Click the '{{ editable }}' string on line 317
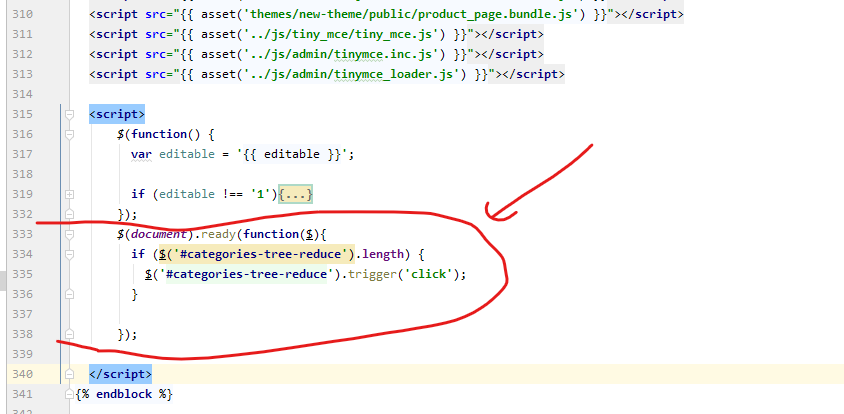 [x=288, y=155]
